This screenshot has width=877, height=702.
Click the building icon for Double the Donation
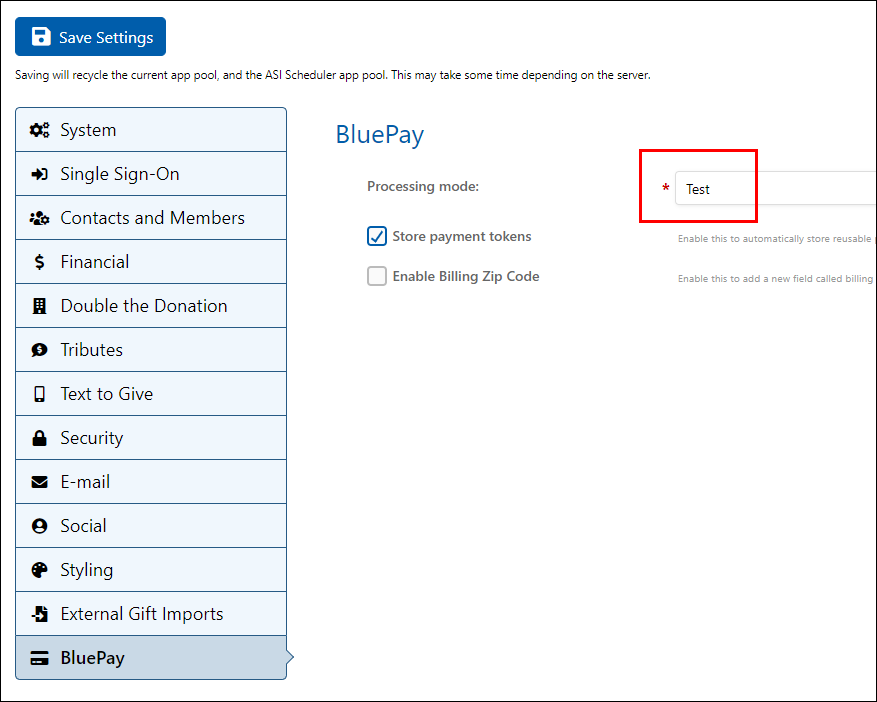(40, 306)
